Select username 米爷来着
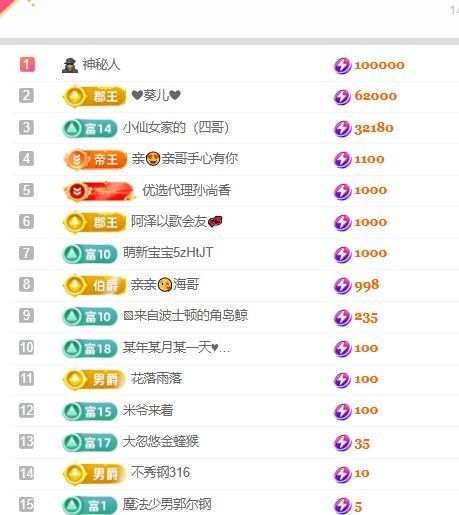Viewport: 459px width, 515px height. [148, 410]
